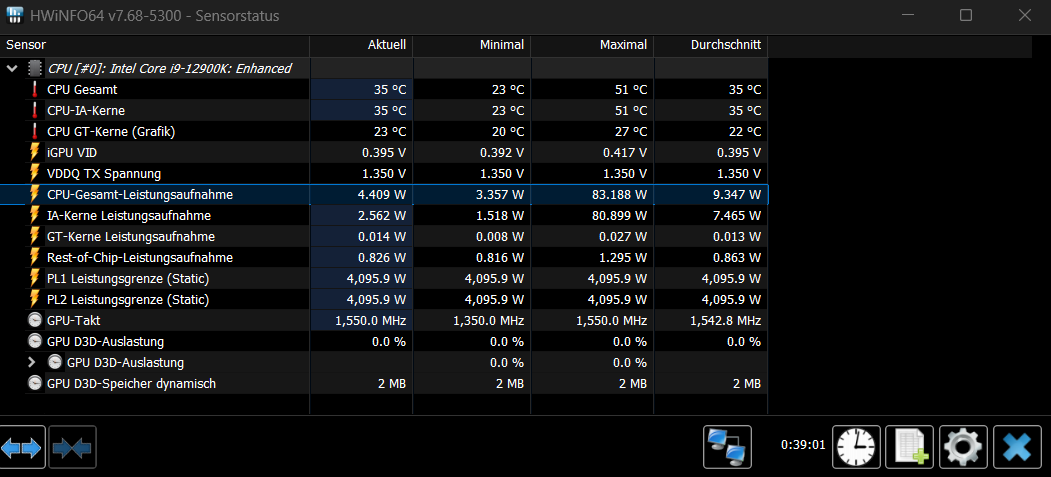Click the lightning icon beside Rest-of-Chip-Leistungsaufnahme
Viewport: 1051px width, 477px height.
pyautogui.click(x=35, y=257)
